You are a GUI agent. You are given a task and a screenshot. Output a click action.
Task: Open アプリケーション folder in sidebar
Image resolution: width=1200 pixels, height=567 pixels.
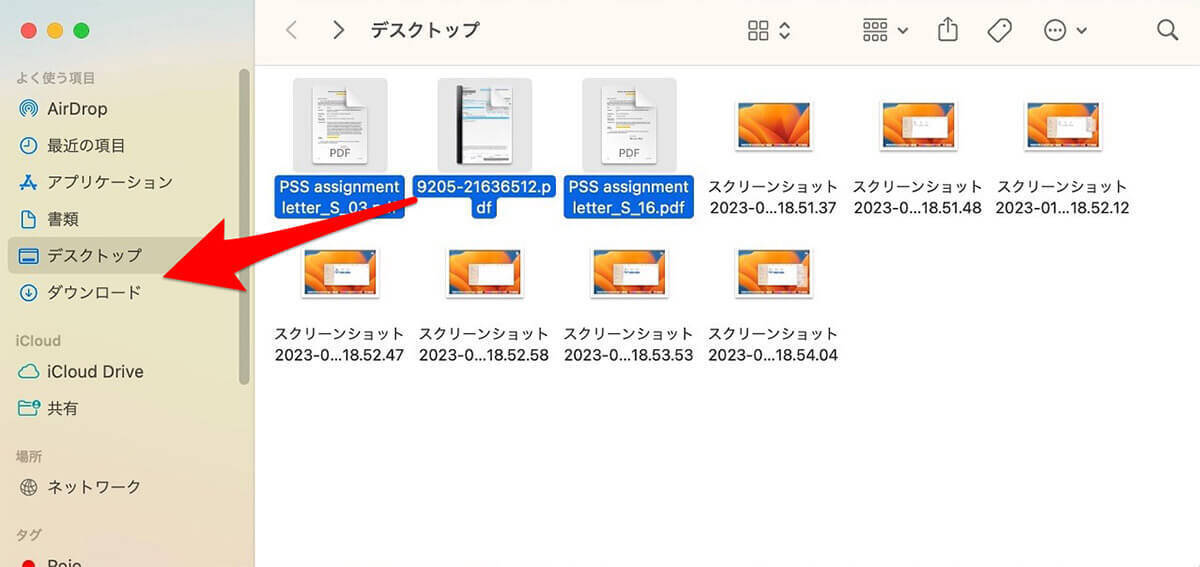(109, 183)
